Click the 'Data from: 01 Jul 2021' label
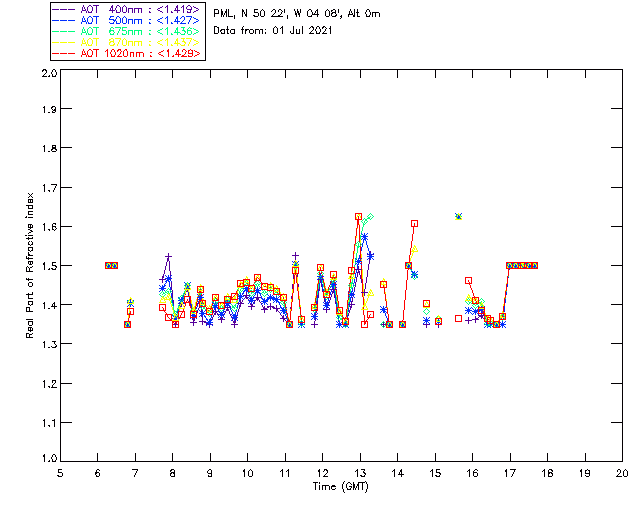Viewport: 640px width, 512px height. (x=273, y=31)
